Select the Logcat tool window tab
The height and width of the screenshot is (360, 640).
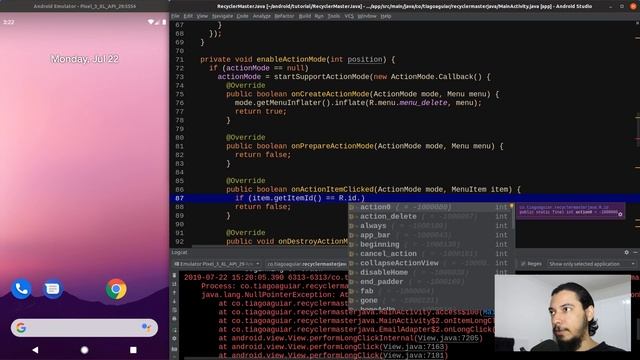180,253
